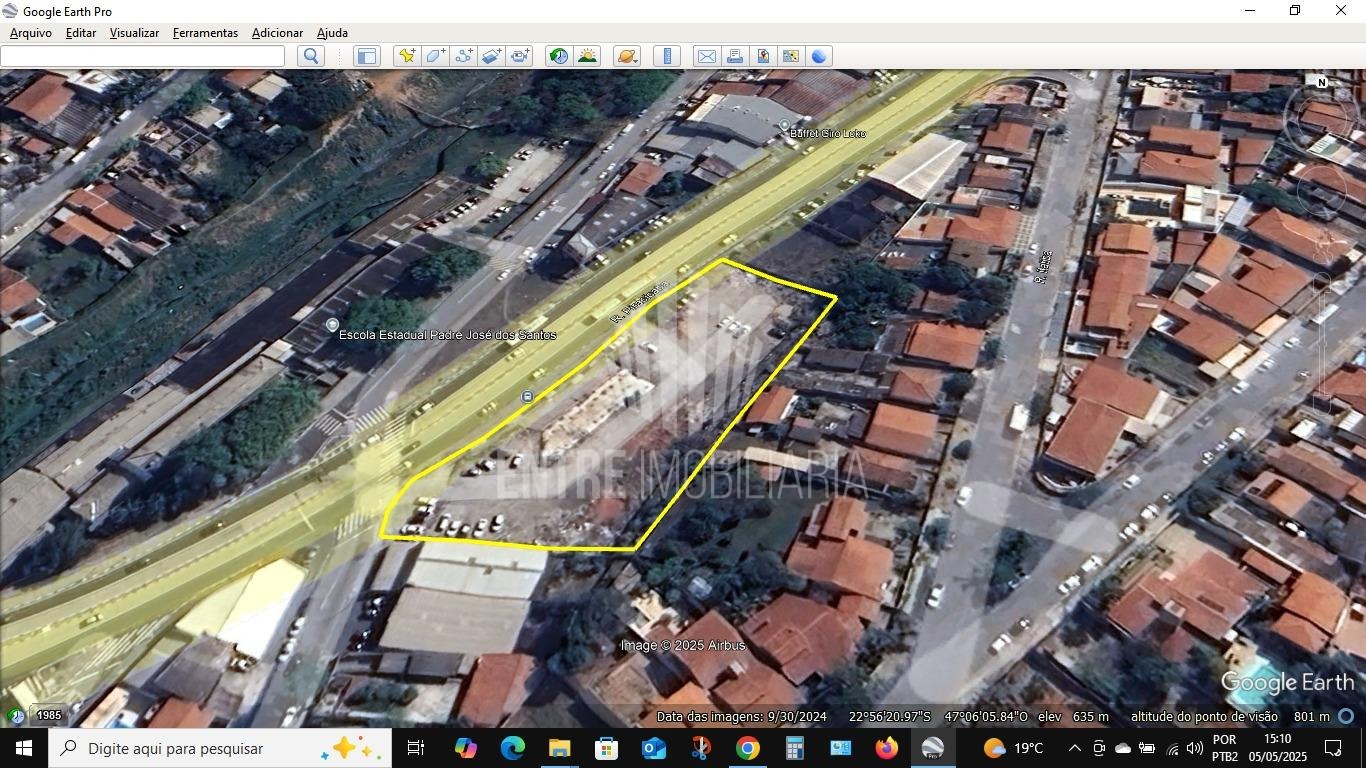Click the Email envelope icon

(707, 56)
